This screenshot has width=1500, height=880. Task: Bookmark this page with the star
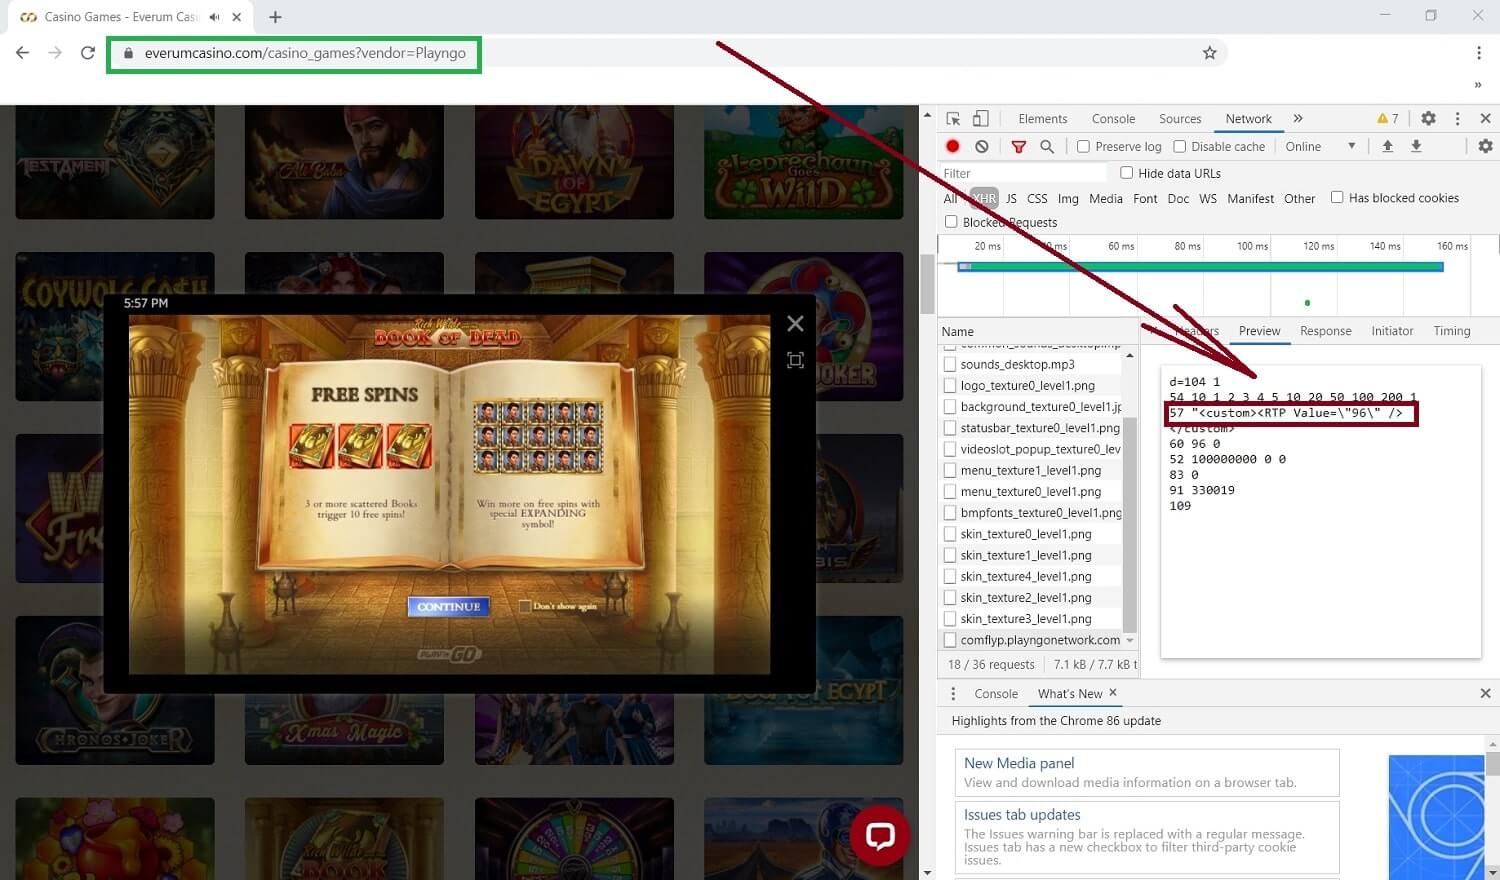click(1209, 53)
